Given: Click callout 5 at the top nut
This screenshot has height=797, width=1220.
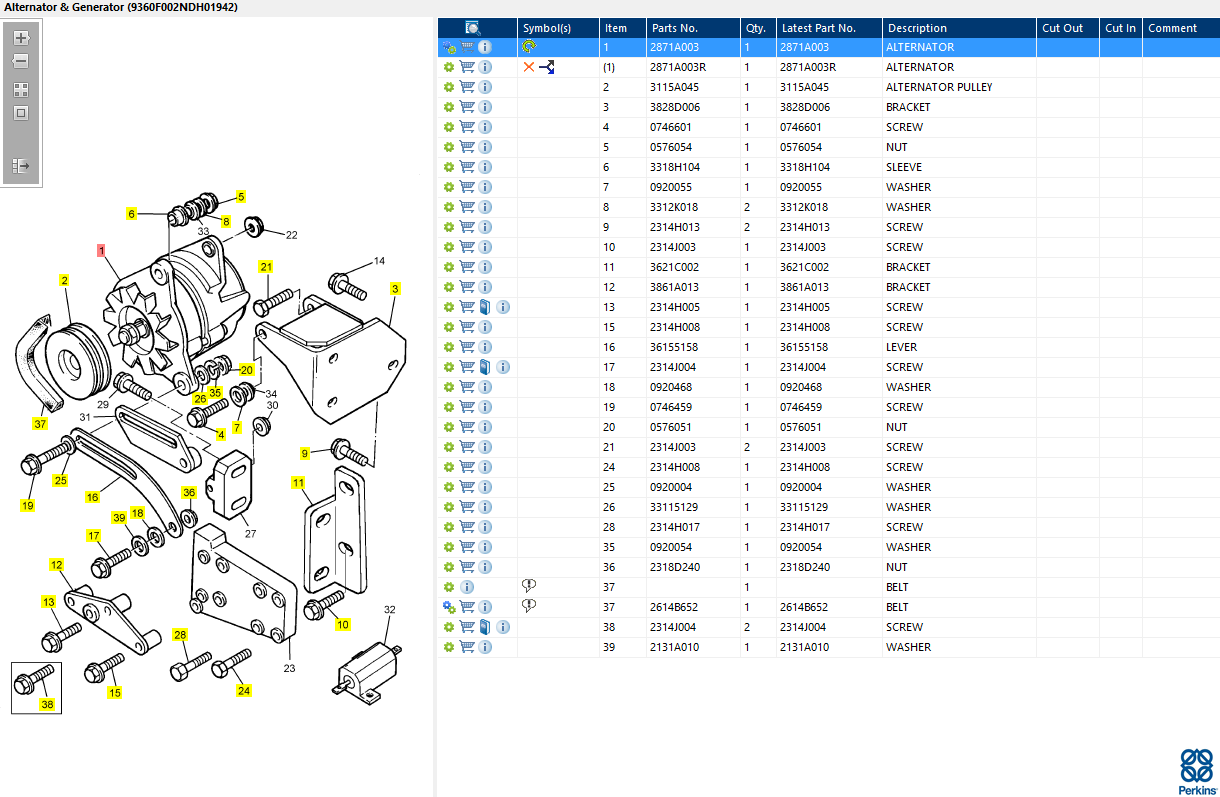Looking at the screenshot, I should (240, 197).
